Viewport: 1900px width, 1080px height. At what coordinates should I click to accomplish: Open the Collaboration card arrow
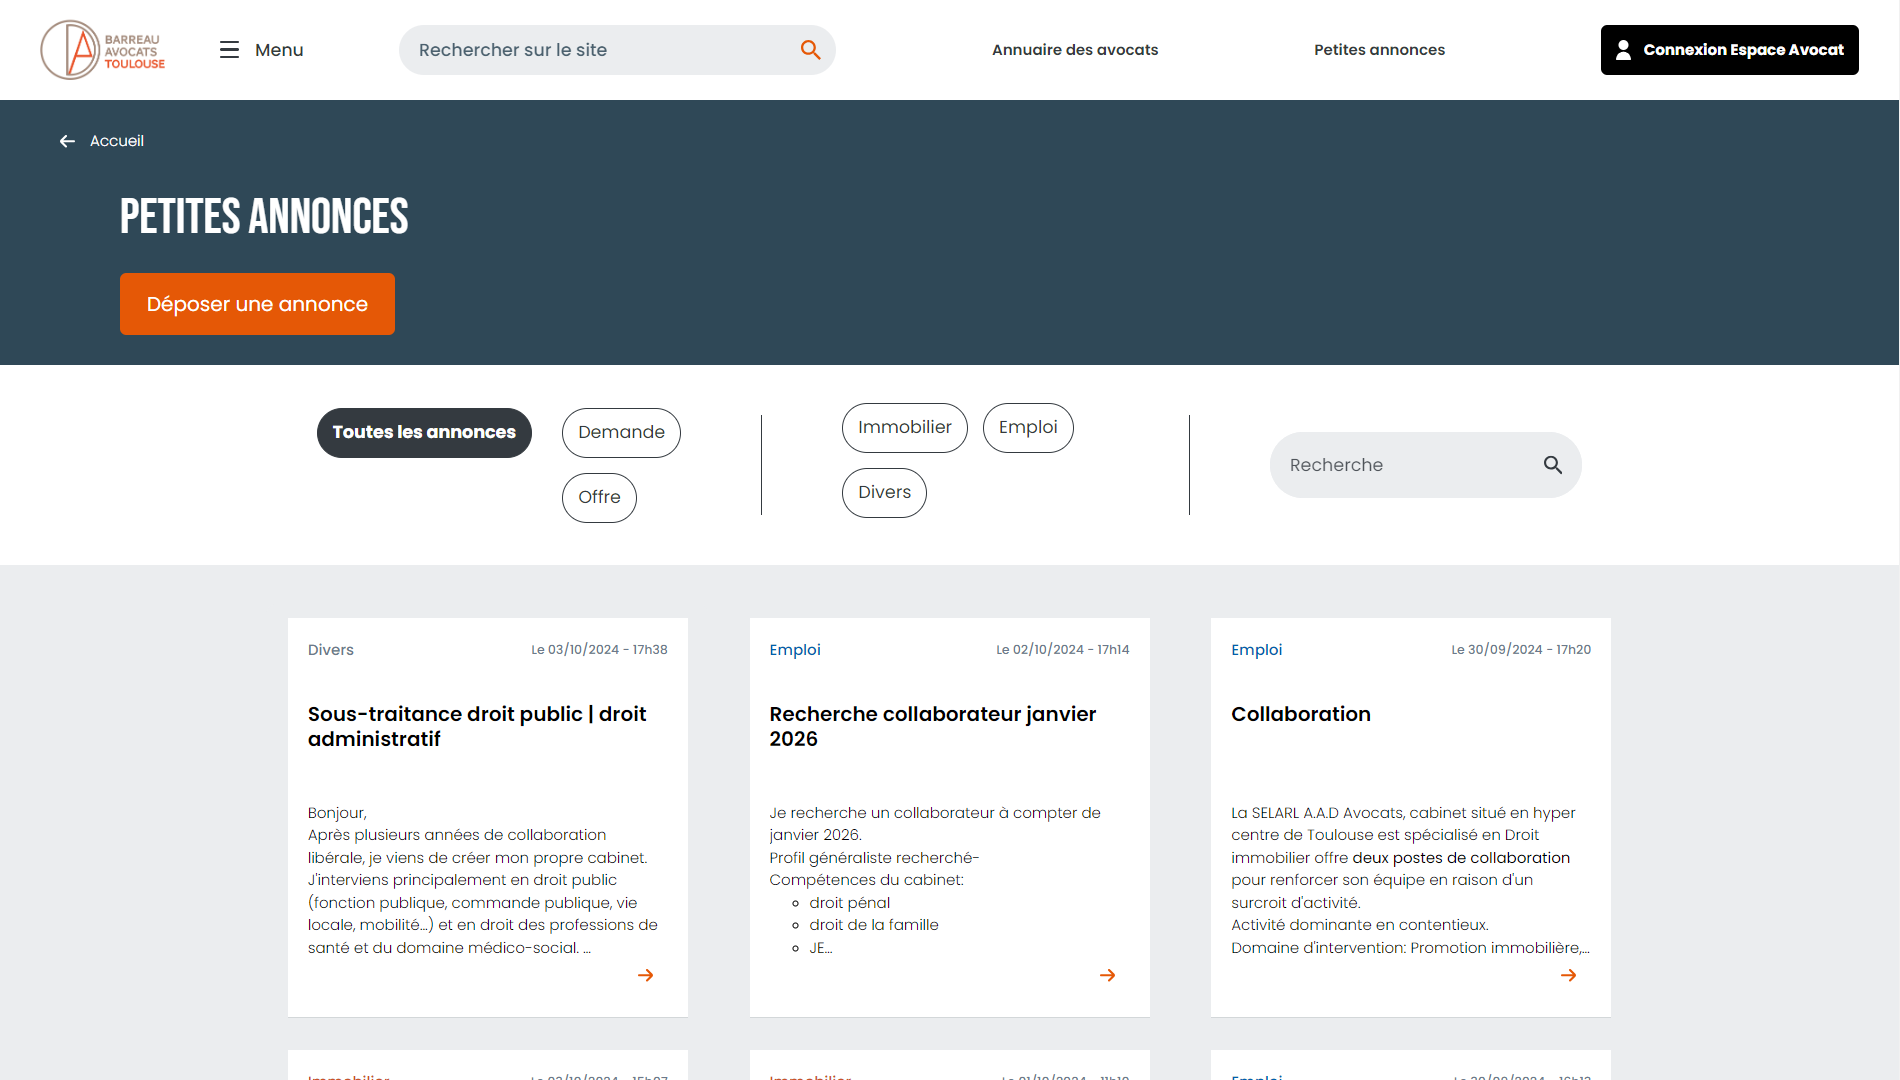pos(1568,975)
